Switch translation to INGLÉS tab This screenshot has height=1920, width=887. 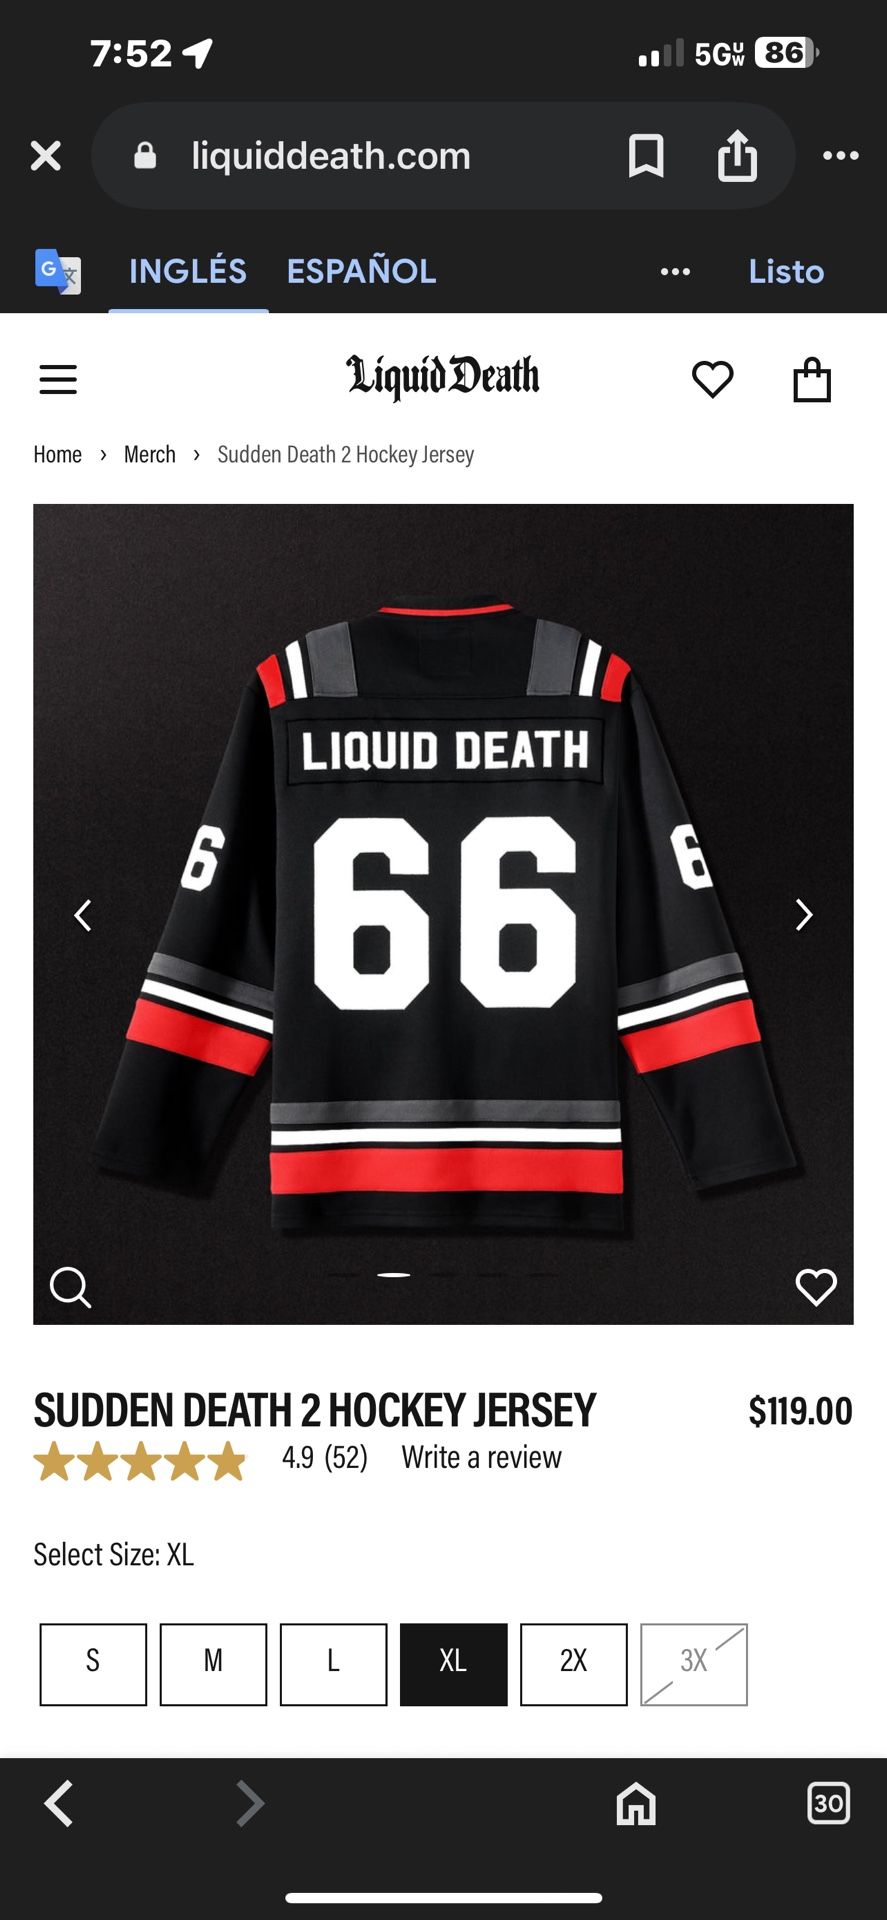click(188, 271)
